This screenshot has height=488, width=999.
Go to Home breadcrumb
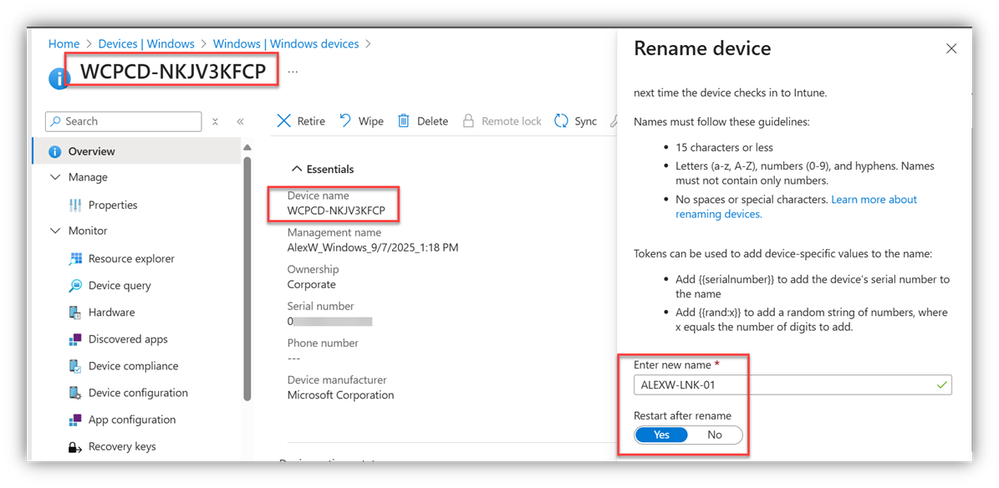(x=64, y=44)
